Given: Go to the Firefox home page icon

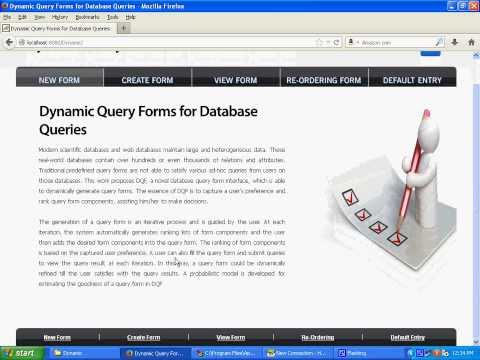Looking at the screenshot, I should [x=471, y=42].
